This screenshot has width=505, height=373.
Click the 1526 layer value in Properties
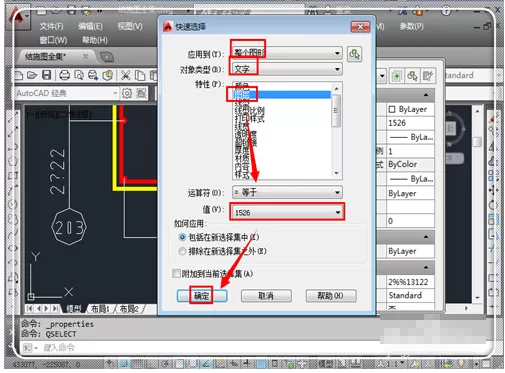click(x=410, y=123)
